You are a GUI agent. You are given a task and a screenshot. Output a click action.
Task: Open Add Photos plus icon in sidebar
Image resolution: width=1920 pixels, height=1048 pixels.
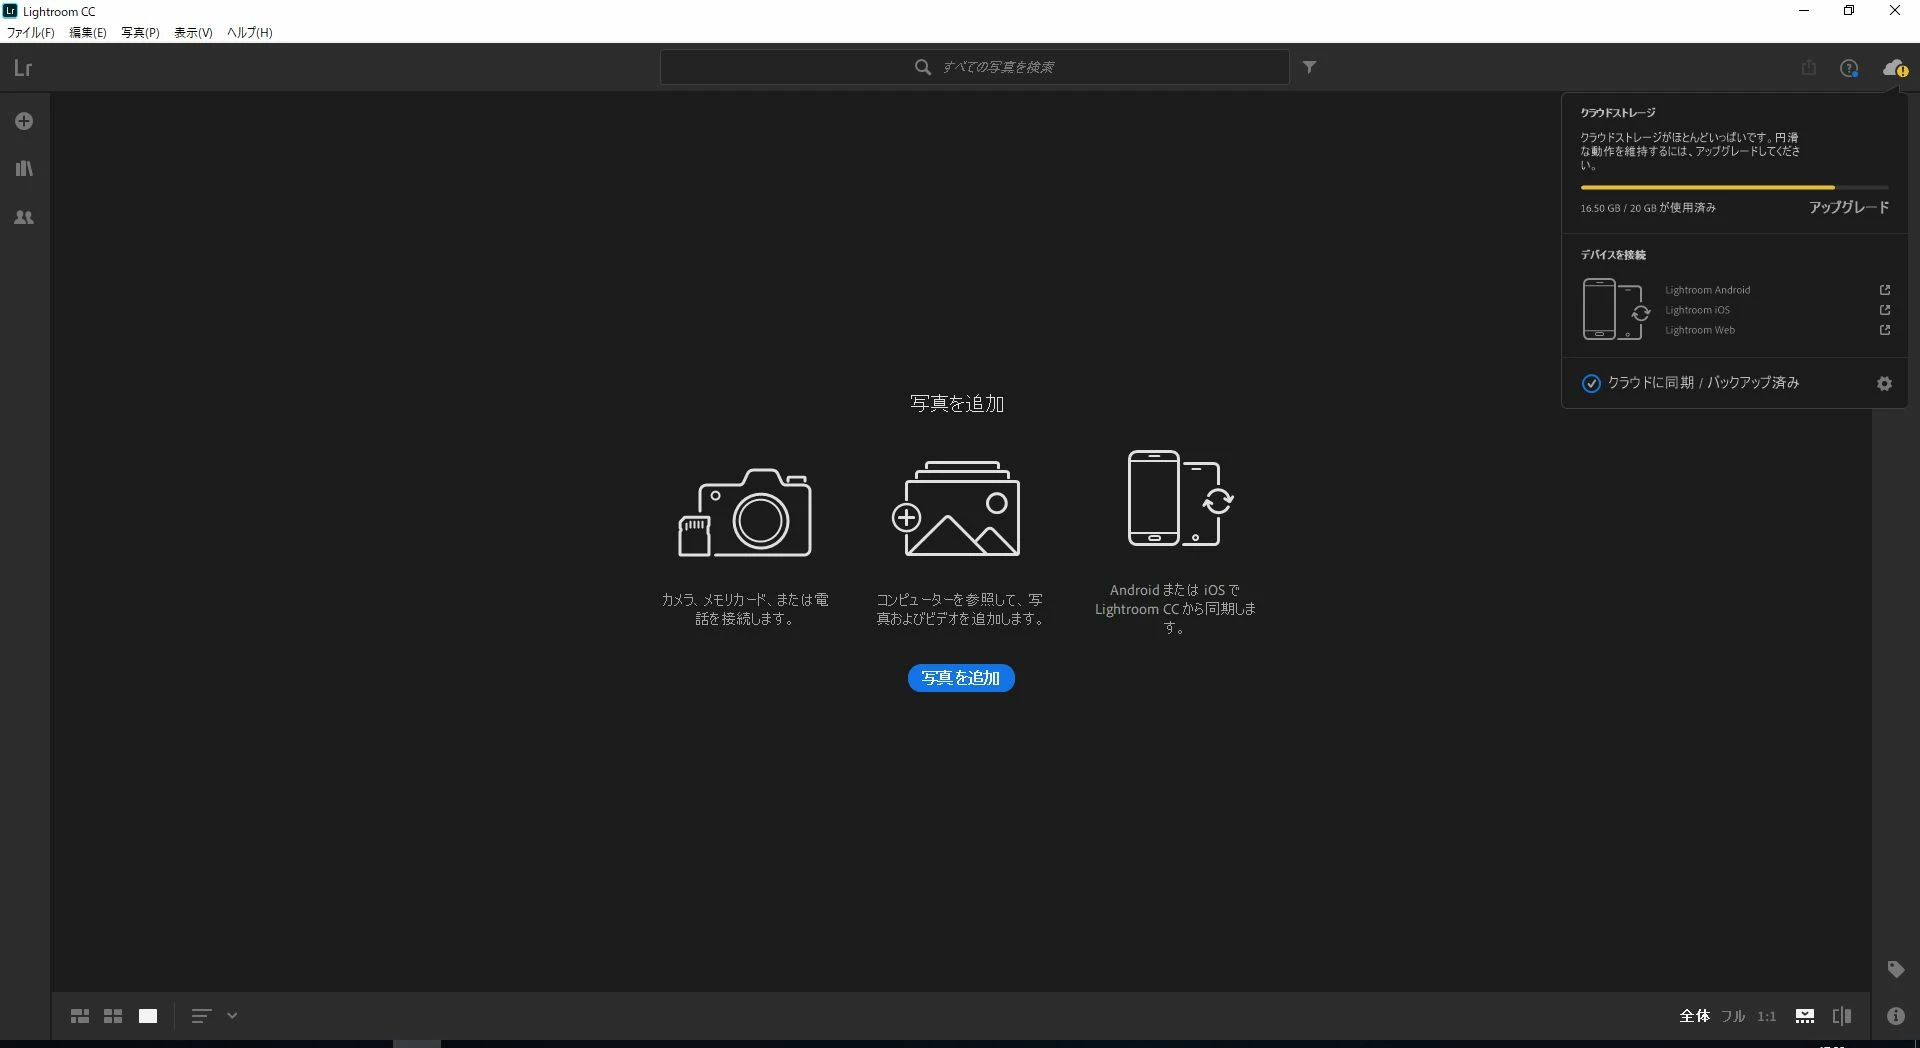pyautogui.click(x=24, y=121)
